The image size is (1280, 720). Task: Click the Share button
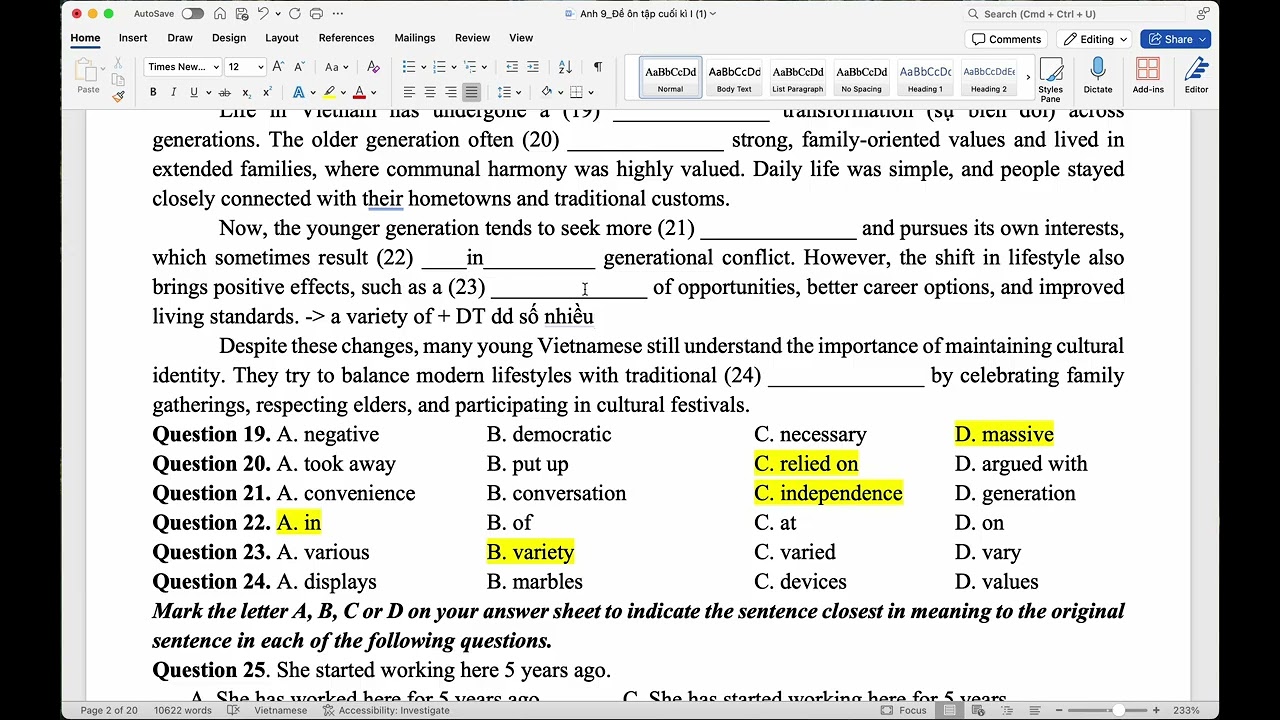[1176, 39]
